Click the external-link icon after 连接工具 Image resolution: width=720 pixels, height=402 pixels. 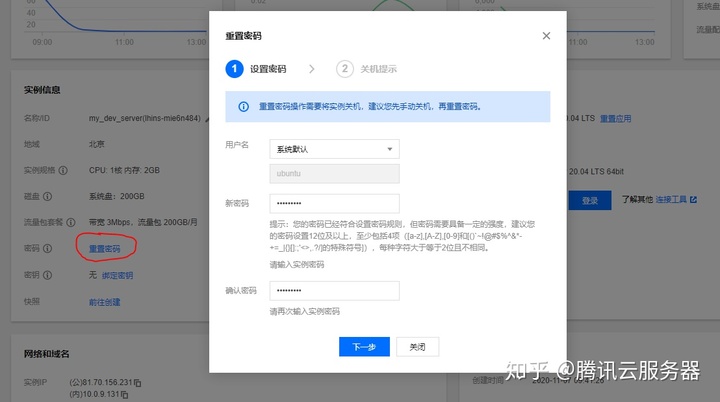[x=693, y=199]
